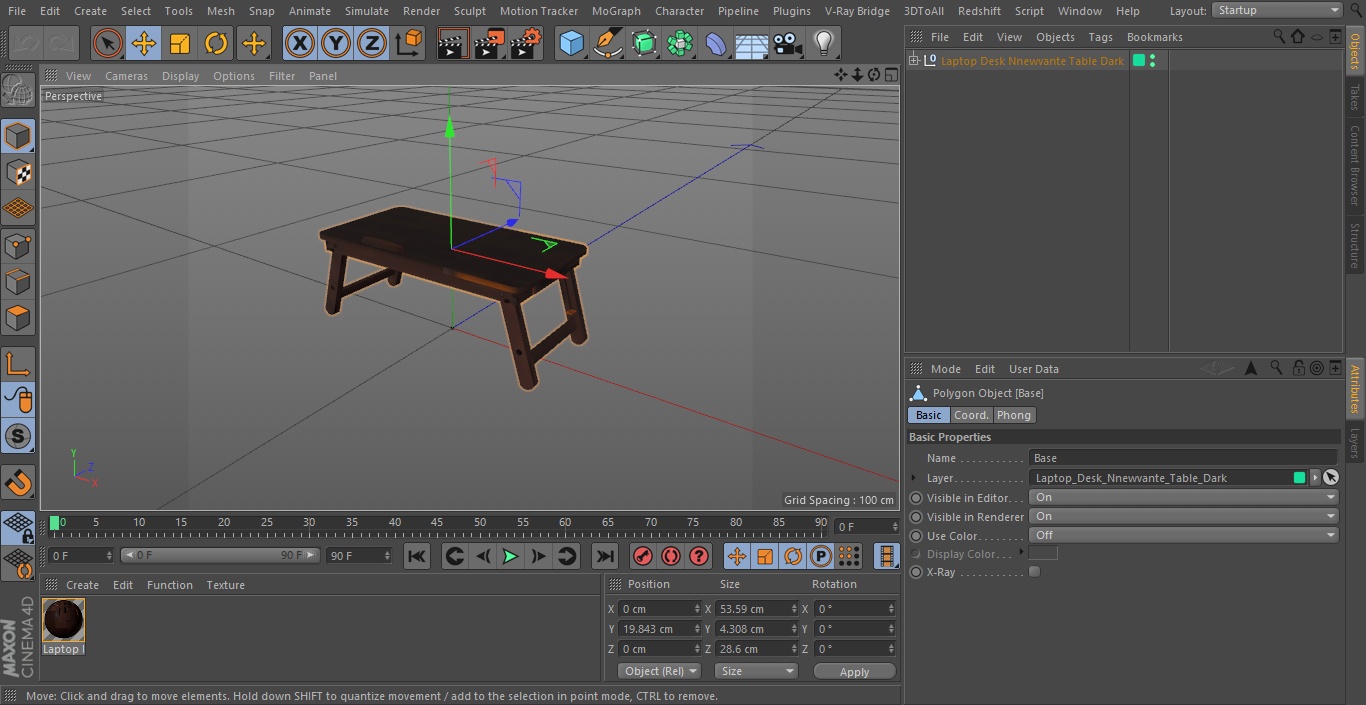Click the Name field containing Base

tap(1185, 458)
